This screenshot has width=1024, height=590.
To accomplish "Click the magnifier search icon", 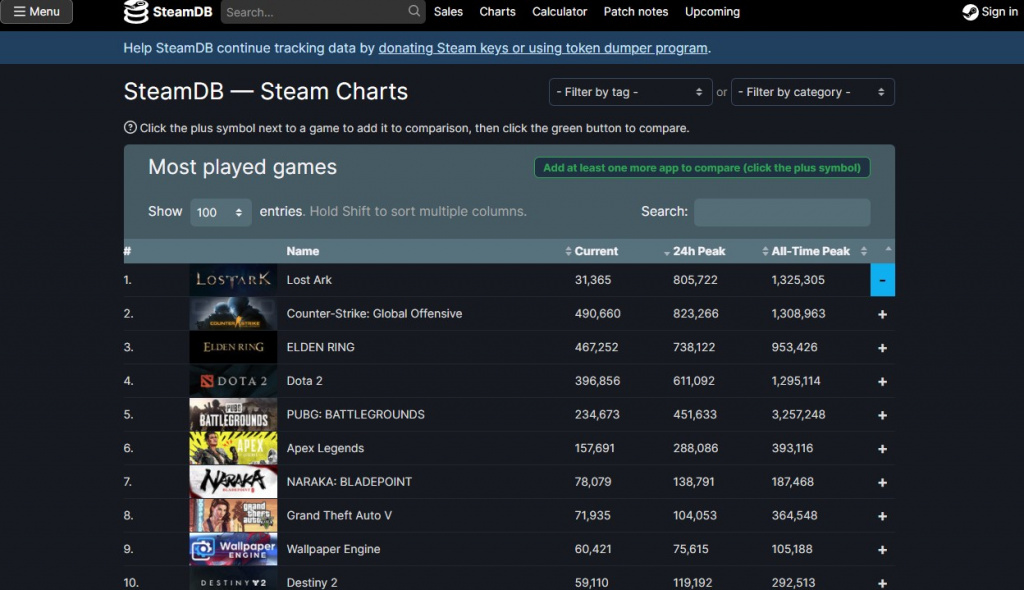I will tap(414, 11).
